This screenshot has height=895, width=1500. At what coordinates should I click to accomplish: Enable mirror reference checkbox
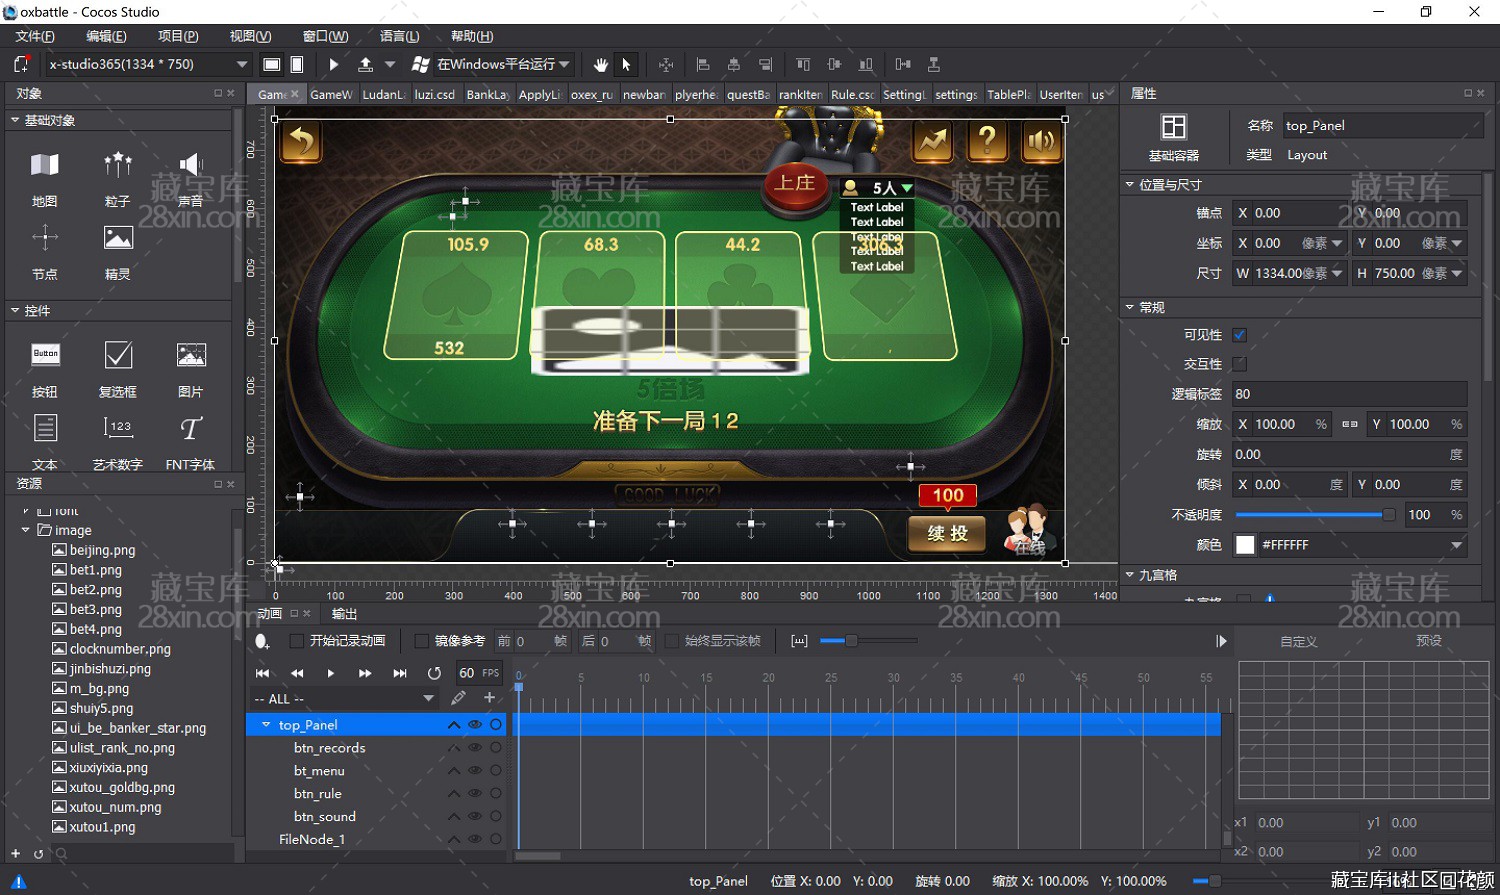coord(421,641)
